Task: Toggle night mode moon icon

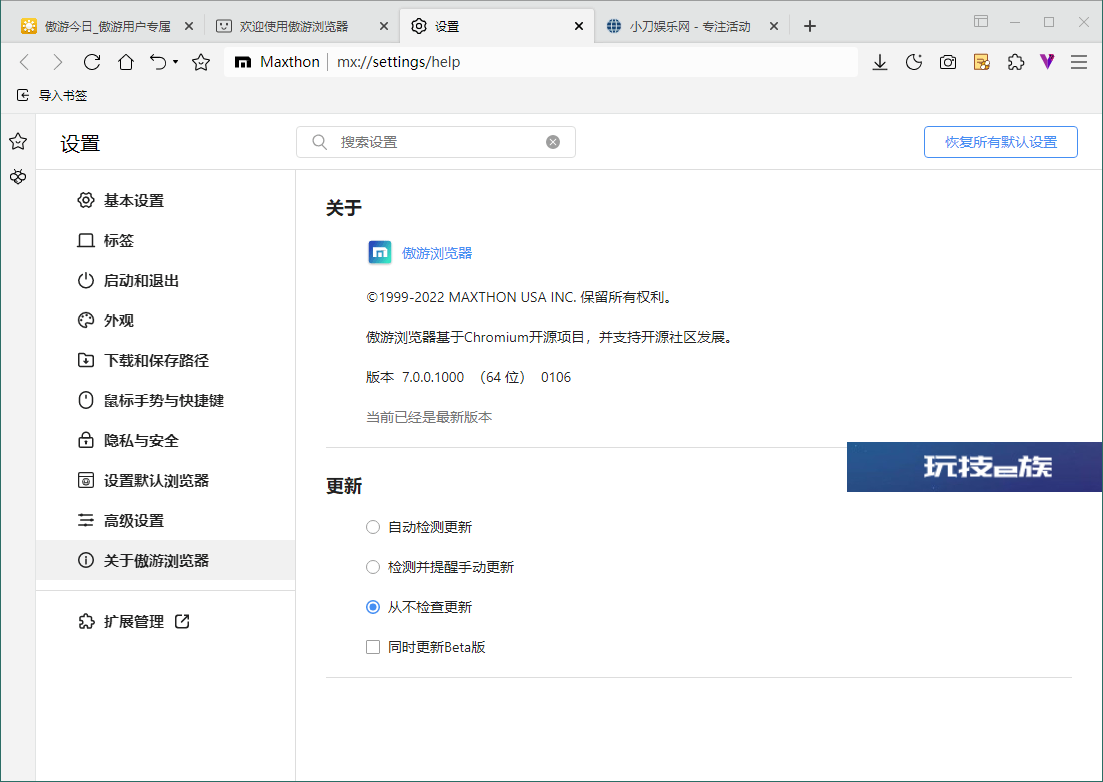Action: click(914, 63)
